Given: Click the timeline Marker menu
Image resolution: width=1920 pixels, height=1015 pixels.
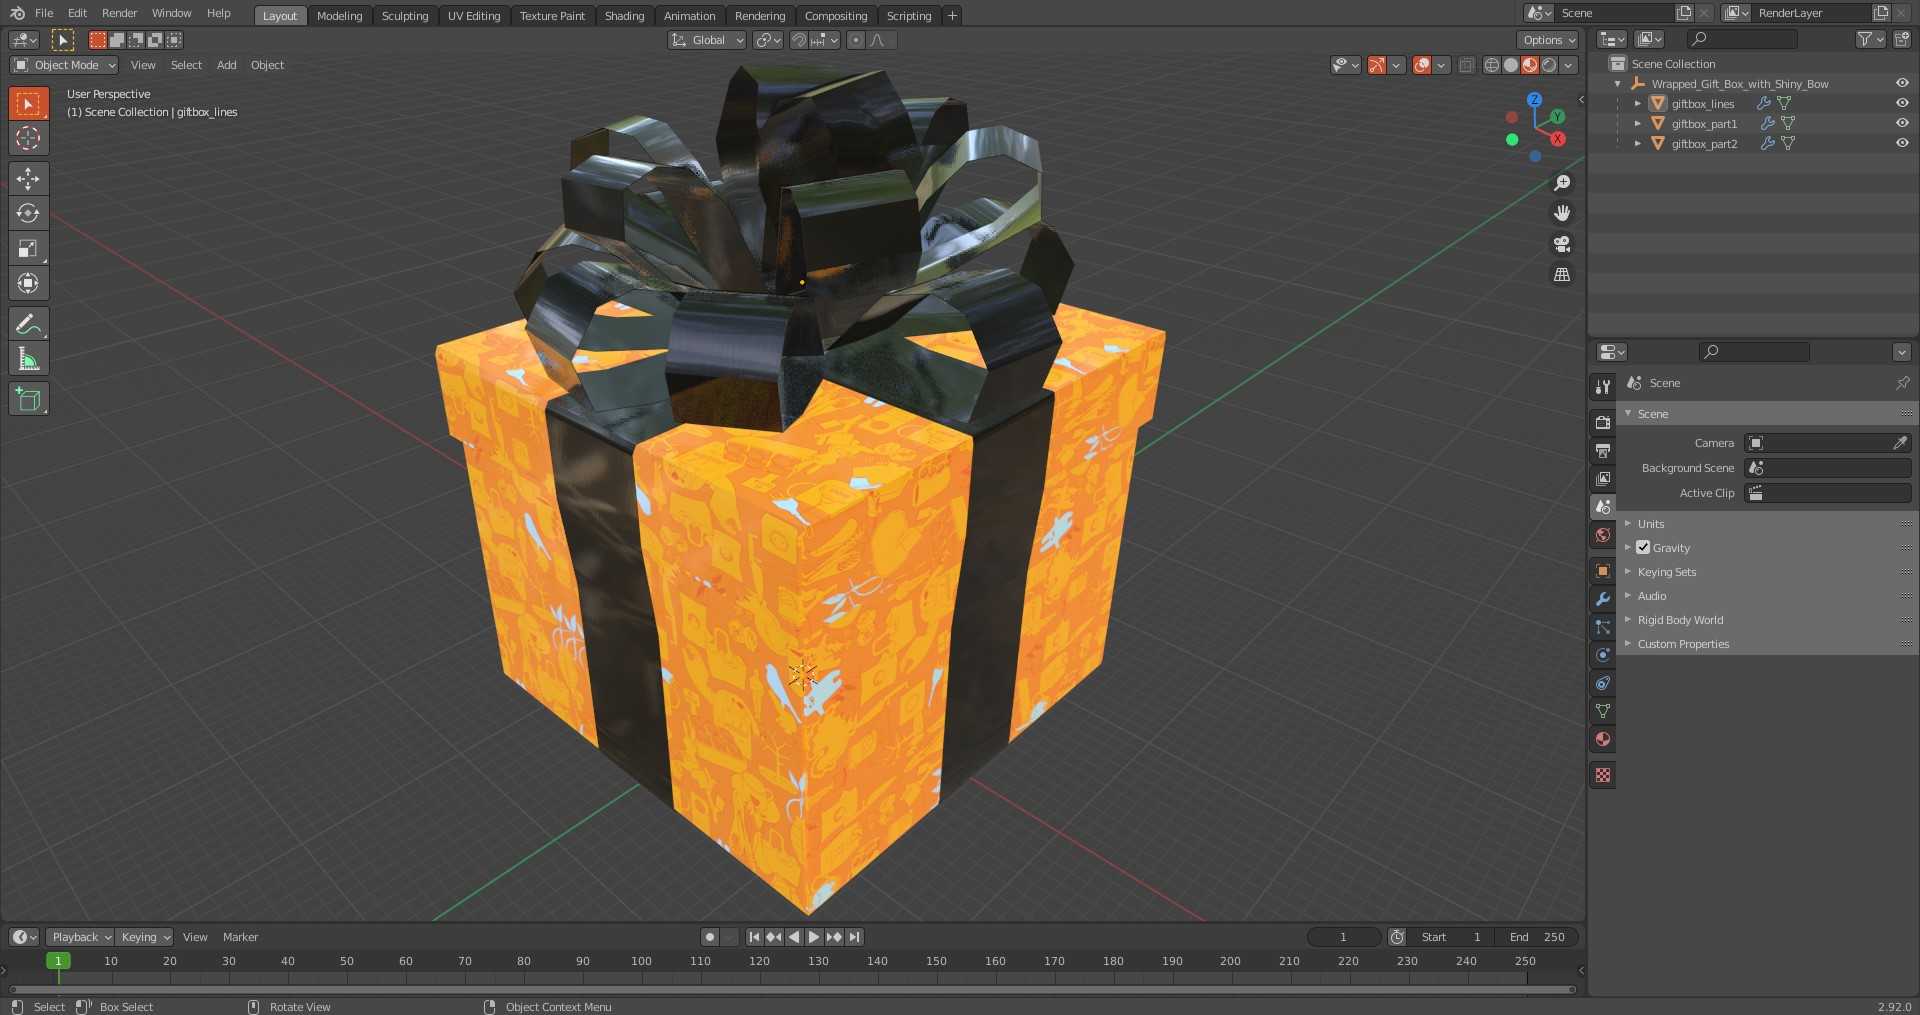Looking at the screenshot, I should tap(240, 937).
